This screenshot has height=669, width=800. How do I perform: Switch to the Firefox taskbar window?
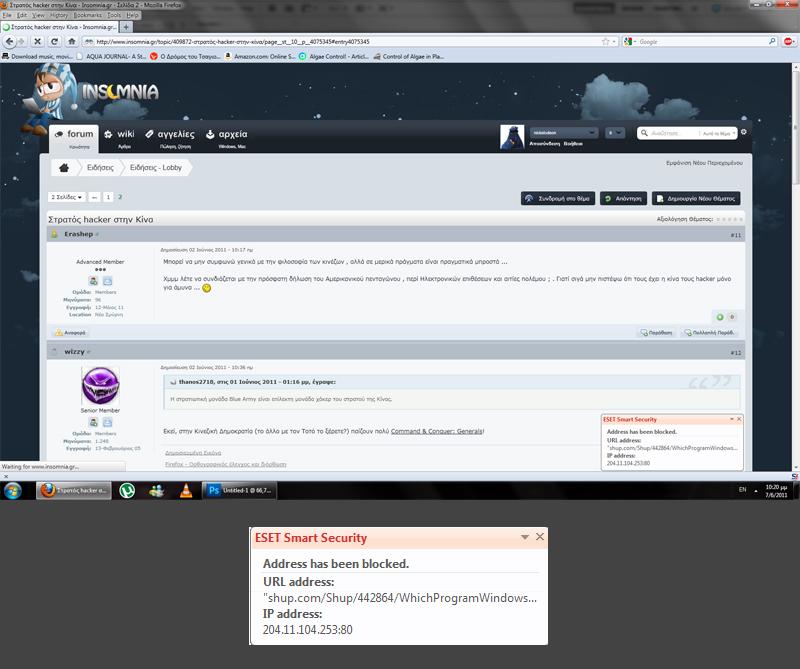coord(74,491)
